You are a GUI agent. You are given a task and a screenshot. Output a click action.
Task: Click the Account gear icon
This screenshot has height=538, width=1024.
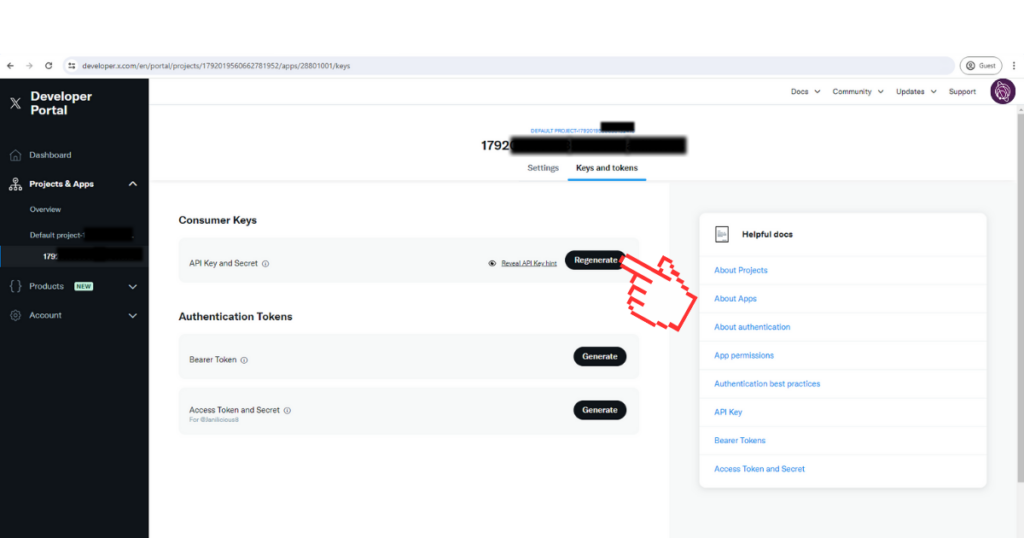(15, 315)
